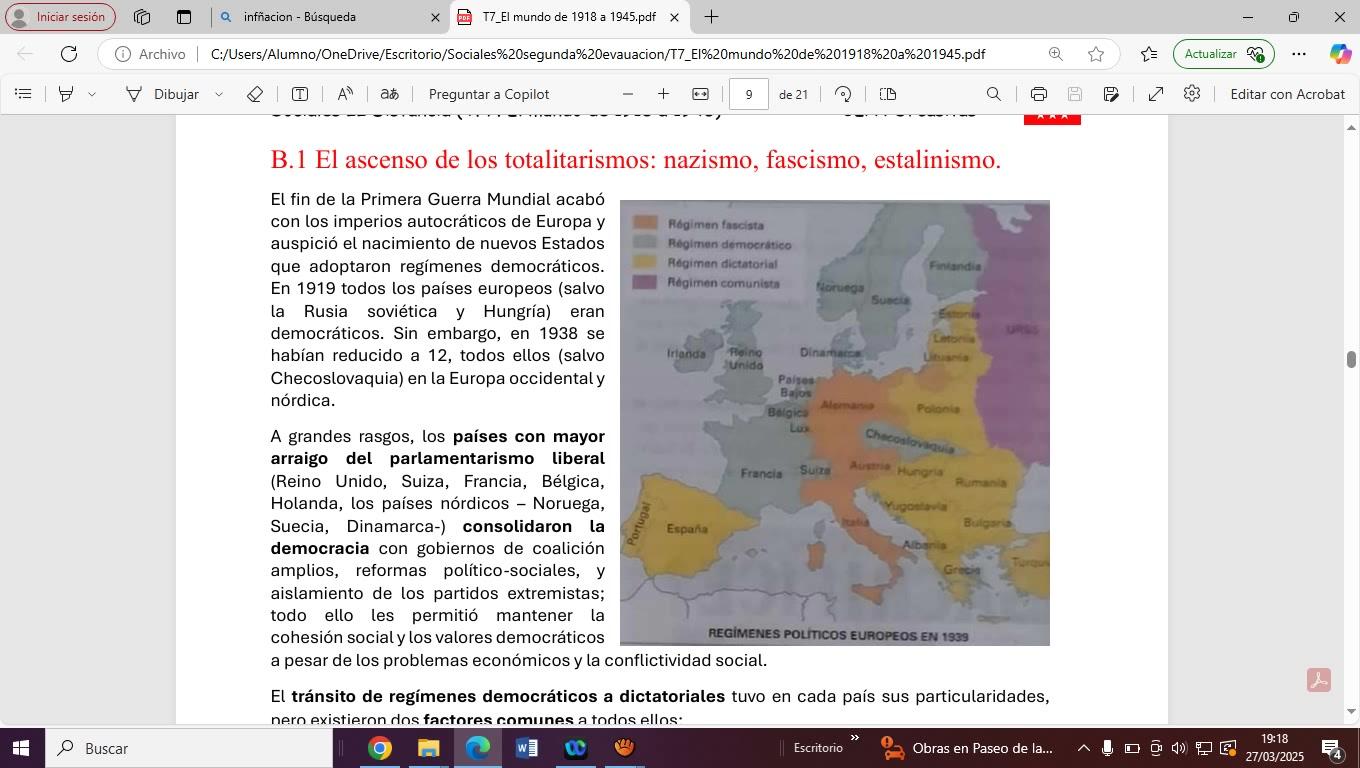Click the page number input field
The image size is (1360, 768).
point(748,94)
